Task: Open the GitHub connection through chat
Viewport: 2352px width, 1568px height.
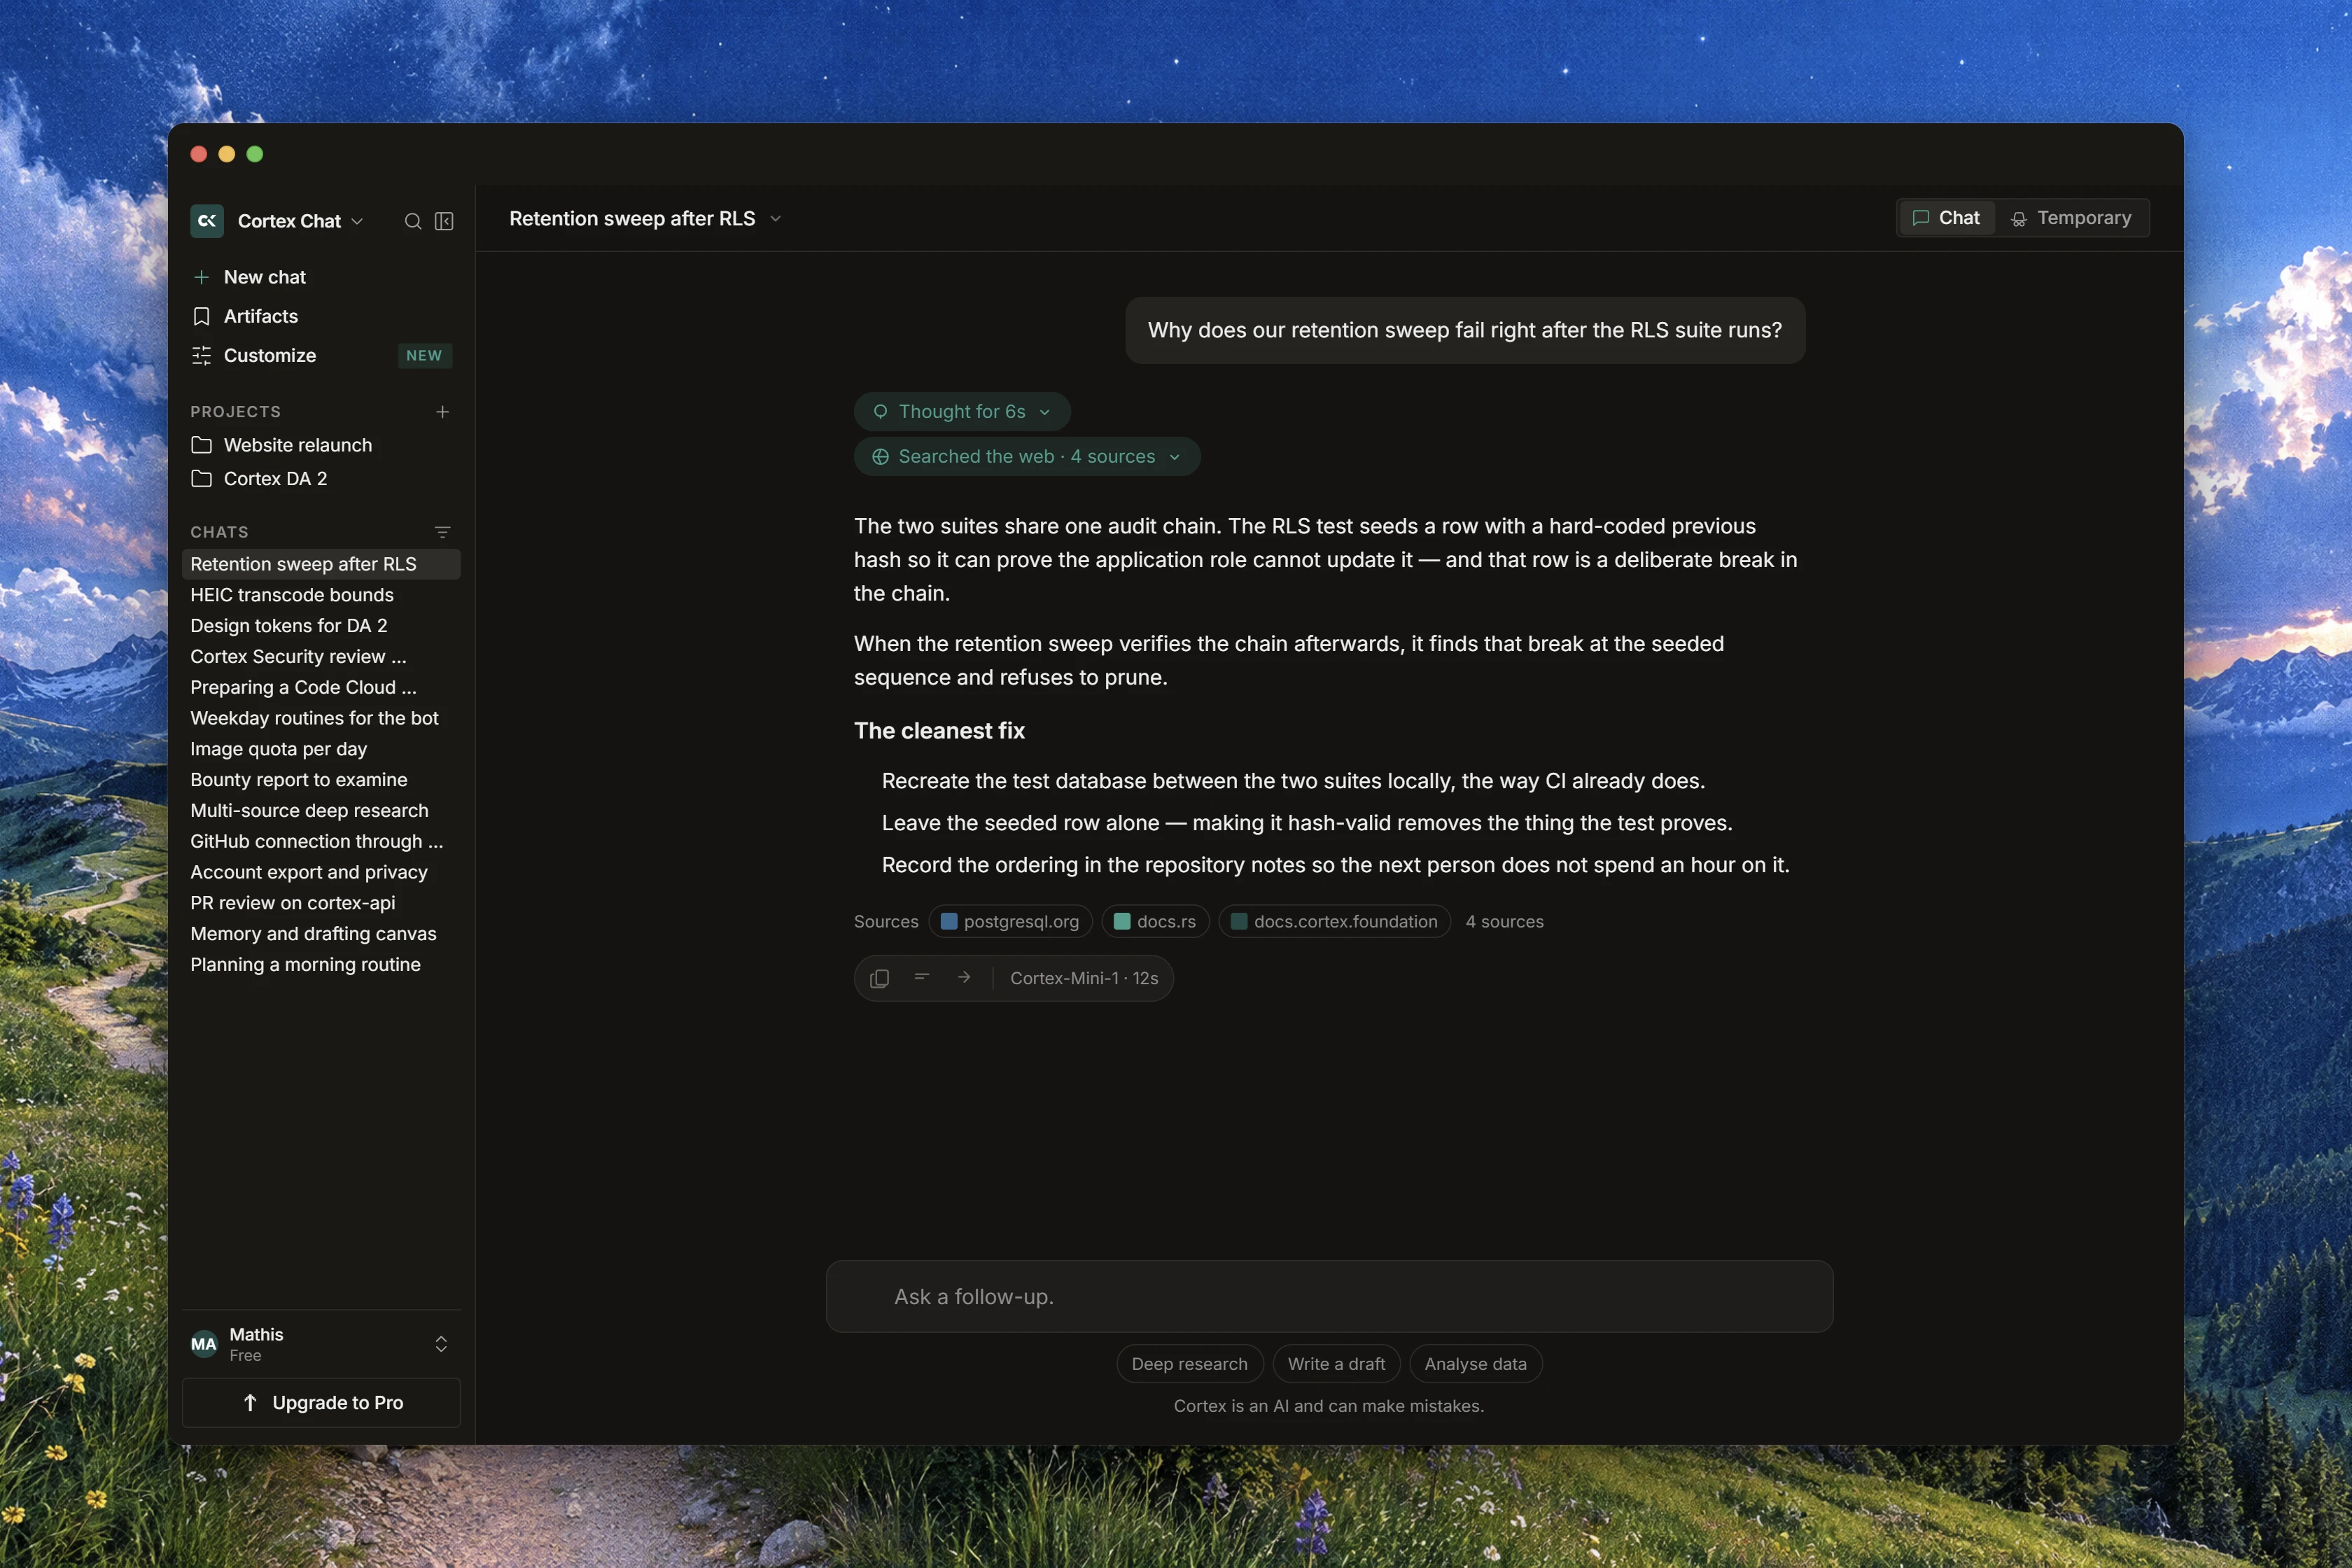Action: click(x=321, y=841)
